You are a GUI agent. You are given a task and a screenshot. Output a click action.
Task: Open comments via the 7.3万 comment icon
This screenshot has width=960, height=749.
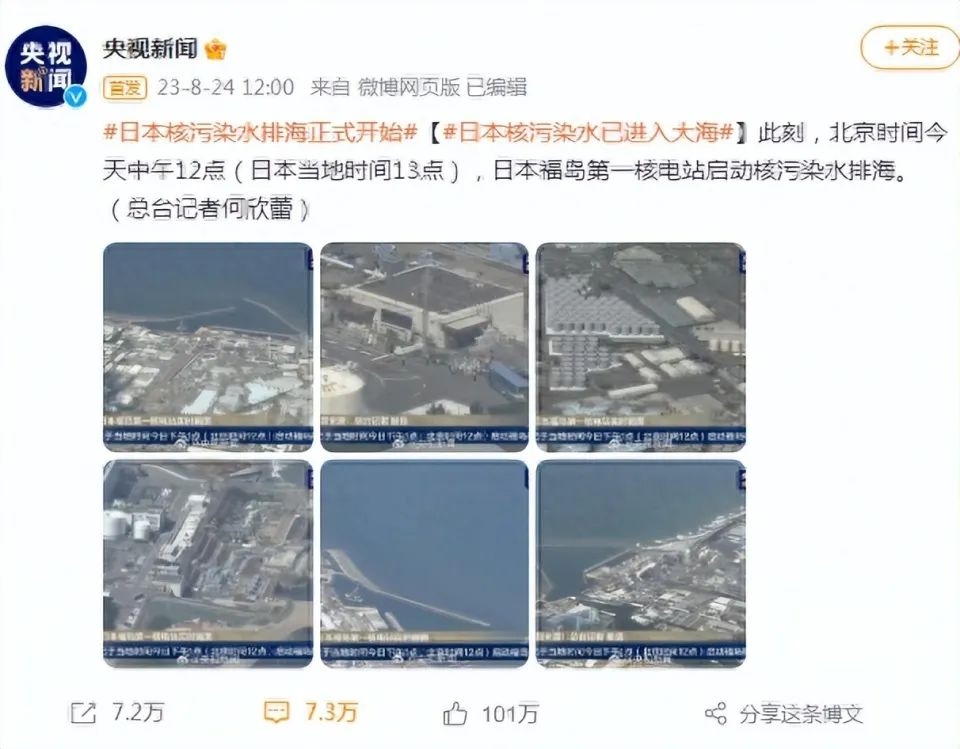click(276, 712)
